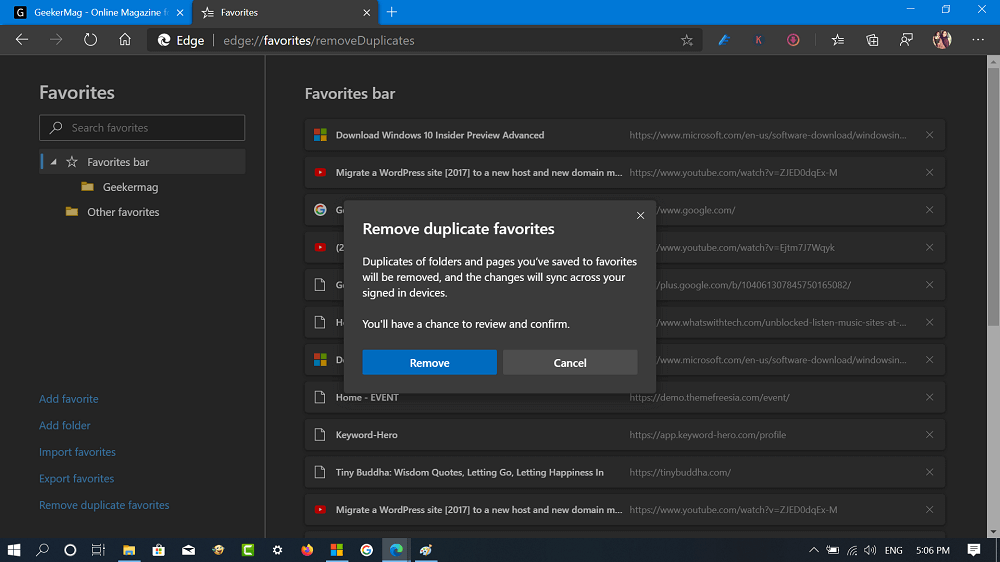Open the blue pen extension icon
The width and height of the screenshot is (1000, 562).
click(724, 40)
